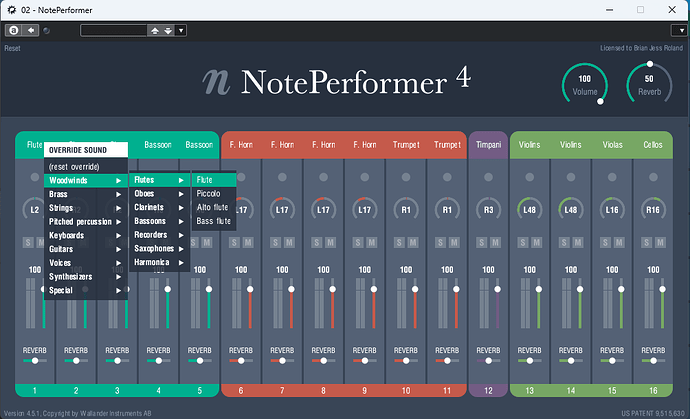The image size is (690, 419).
Task: Click the activity indicator dot on channel 7
Action: (x=282, y=177)
